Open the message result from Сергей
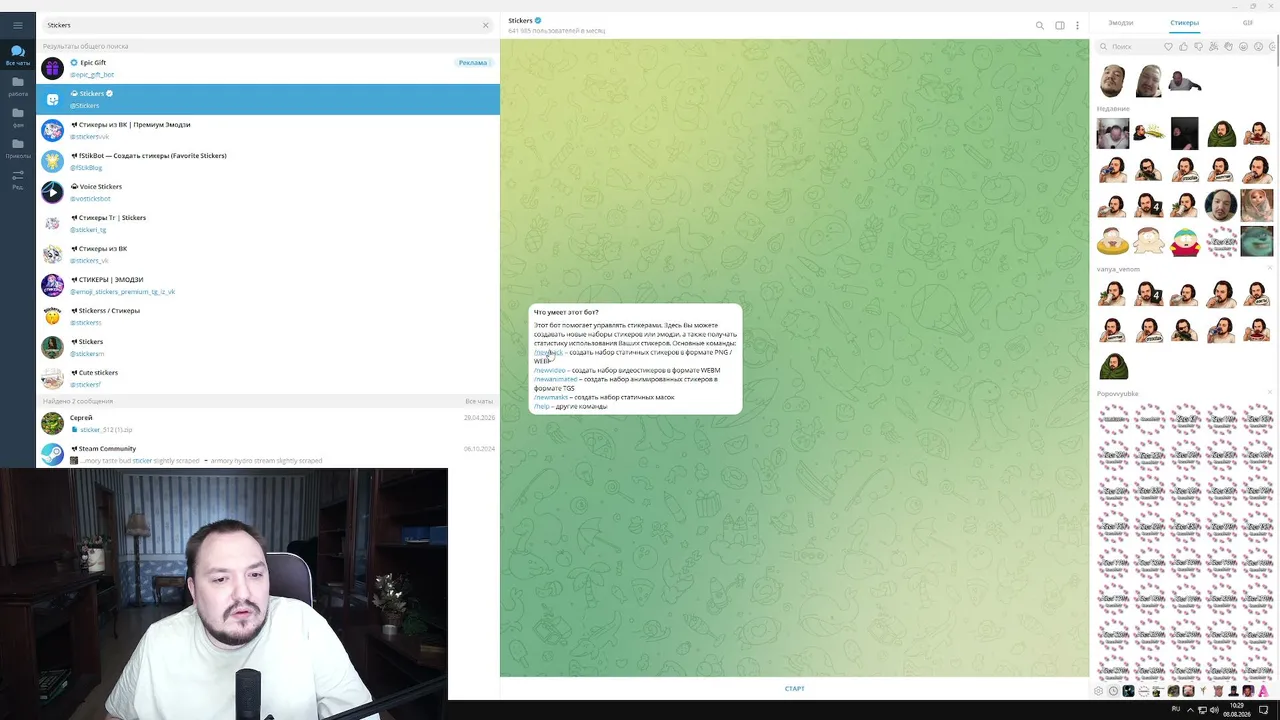This screenshot has height=720, width=1280. (268, 423)
